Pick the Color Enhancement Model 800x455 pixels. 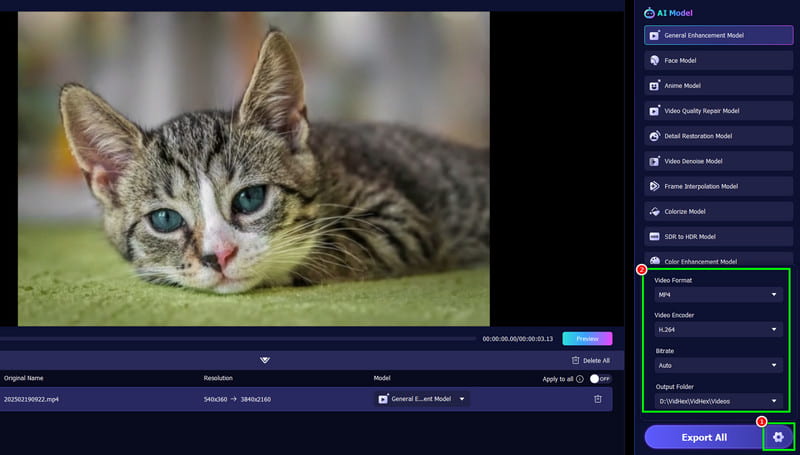click(718, 261)
